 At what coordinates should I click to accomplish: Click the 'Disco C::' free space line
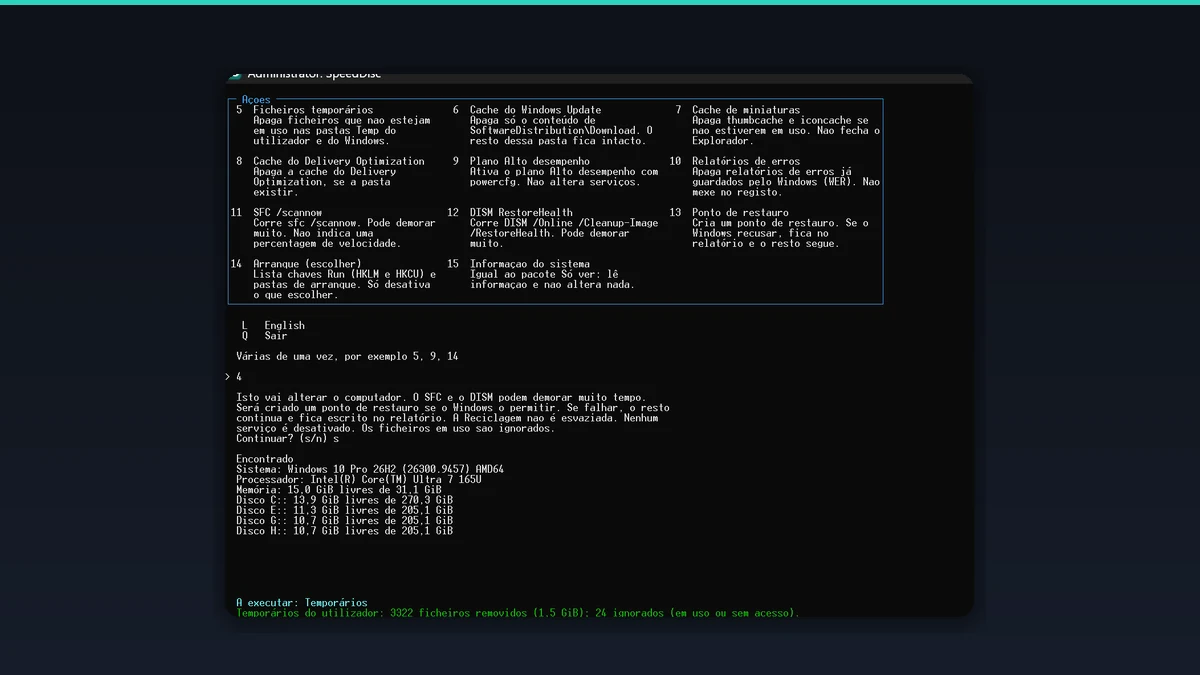tap(345, 500)
